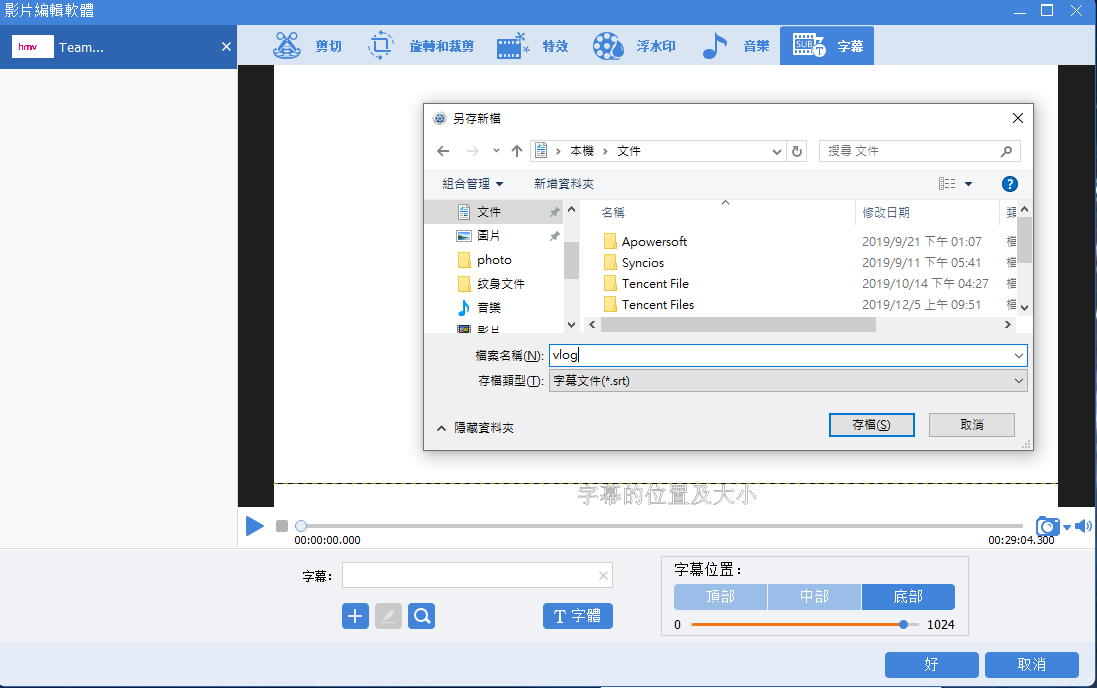Open the Syncios folder

tap(642, 262)
